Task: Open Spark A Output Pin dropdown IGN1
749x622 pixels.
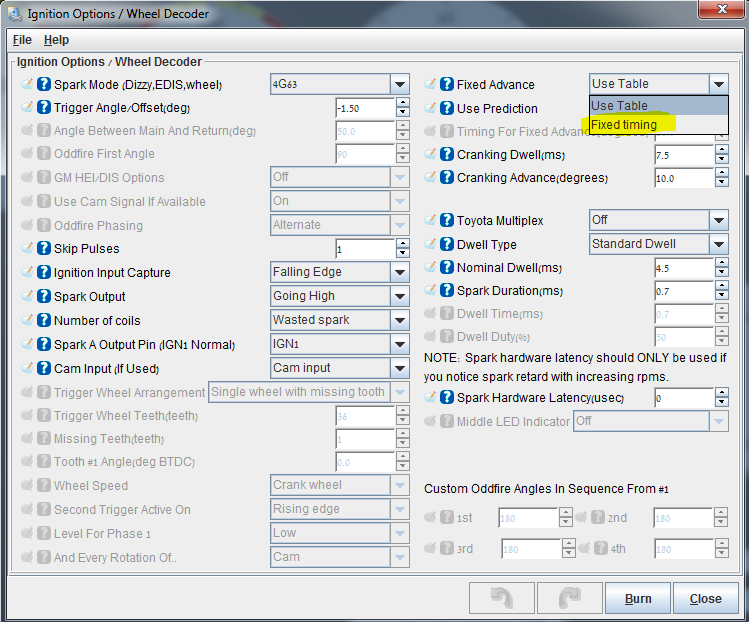Action: 340,344
